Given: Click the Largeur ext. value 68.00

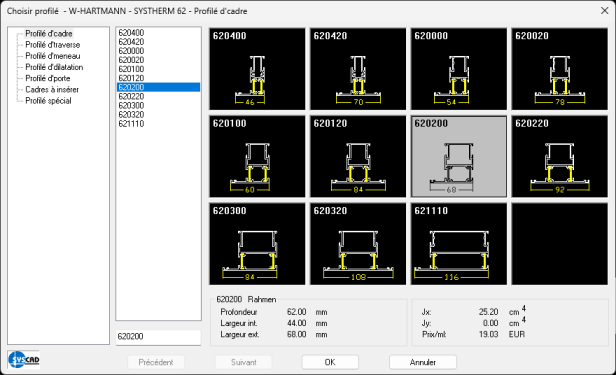Looking at the screenshot, I should click(296, 335).
